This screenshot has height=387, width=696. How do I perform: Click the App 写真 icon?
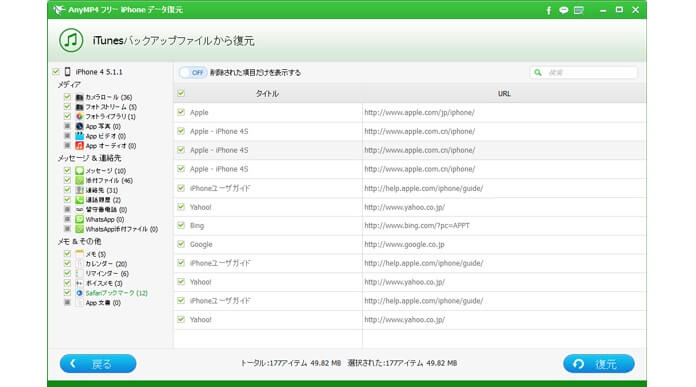pos(79,126)
